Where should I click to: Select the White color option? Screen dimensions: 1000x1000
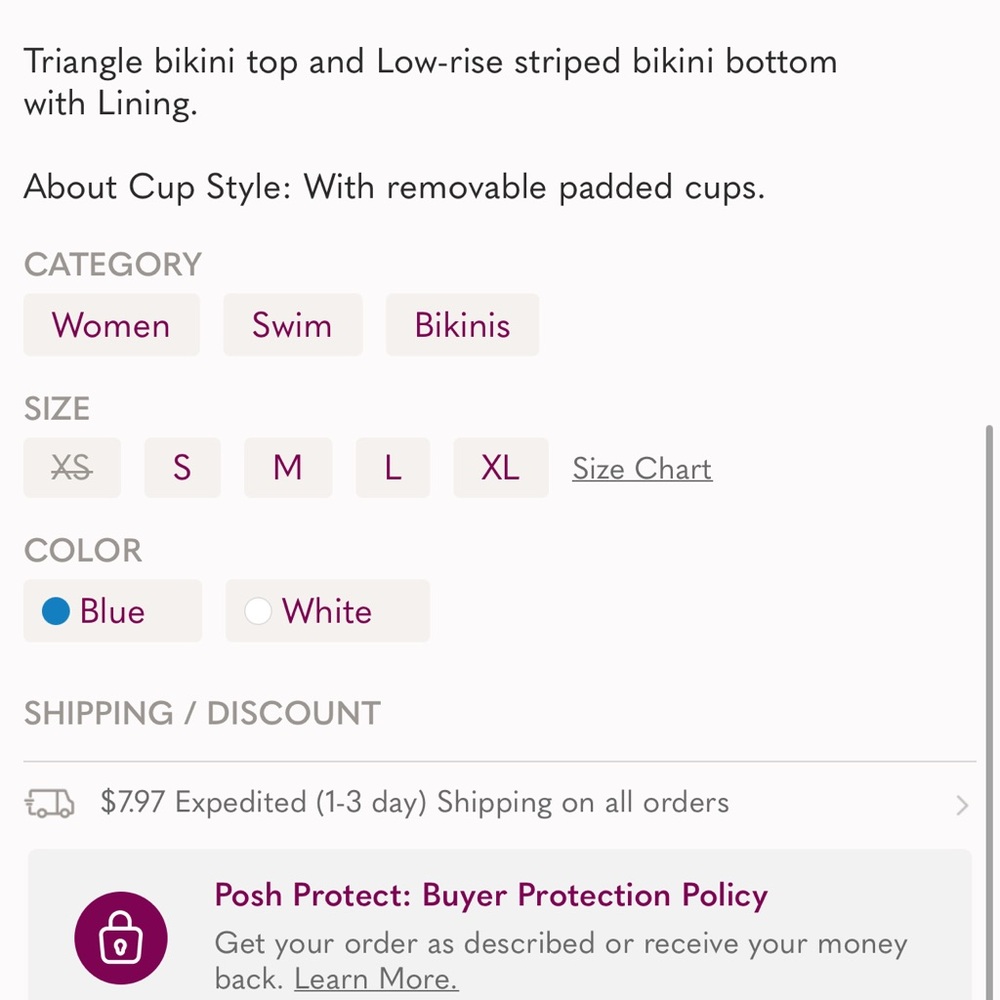coord(327,611)
